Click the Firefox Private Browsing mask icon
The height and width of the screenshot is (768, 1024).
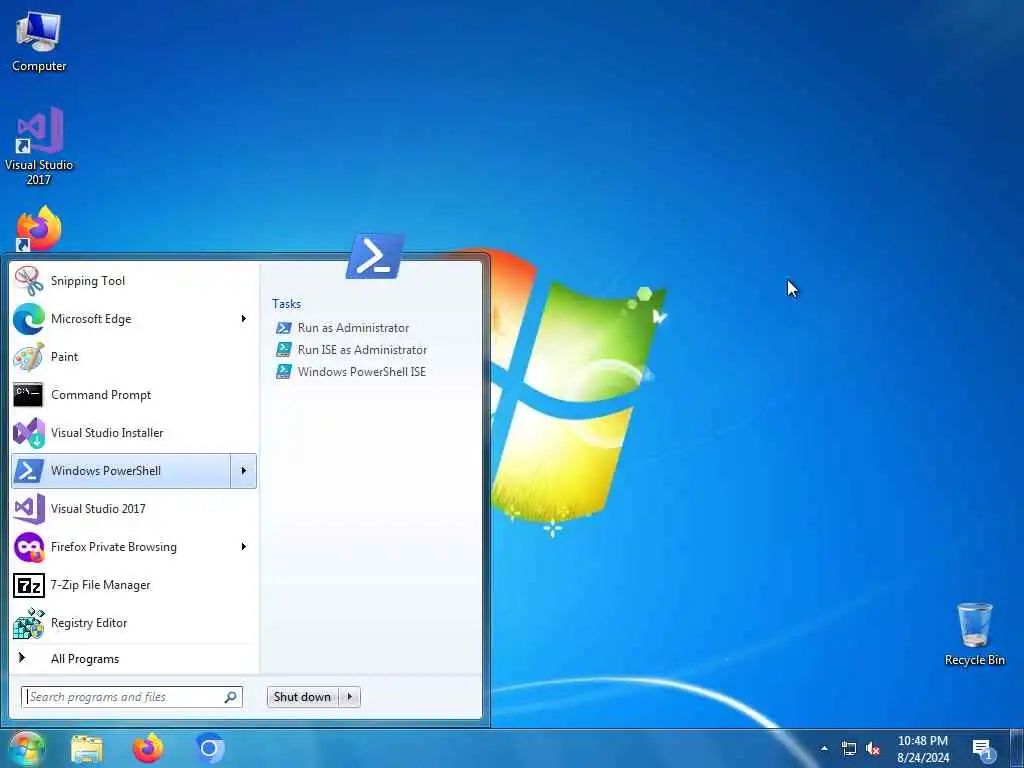pyautogui.click(x=29, y=547)
